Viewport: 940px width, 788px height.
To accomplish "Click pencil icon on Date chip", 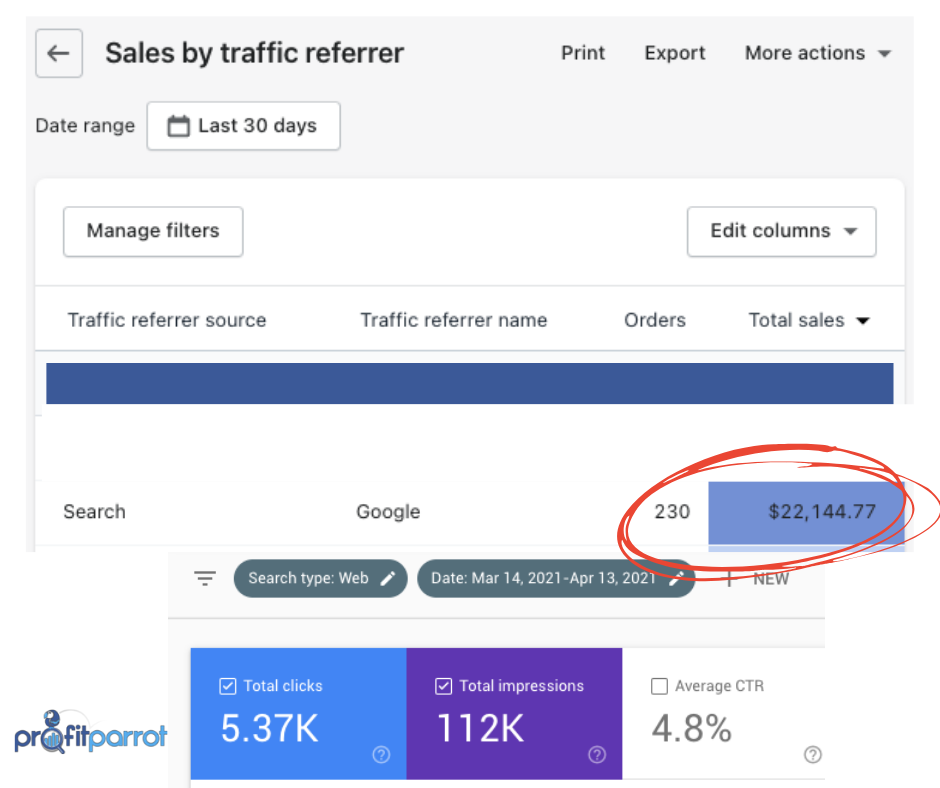I will [x=677, y=578].
